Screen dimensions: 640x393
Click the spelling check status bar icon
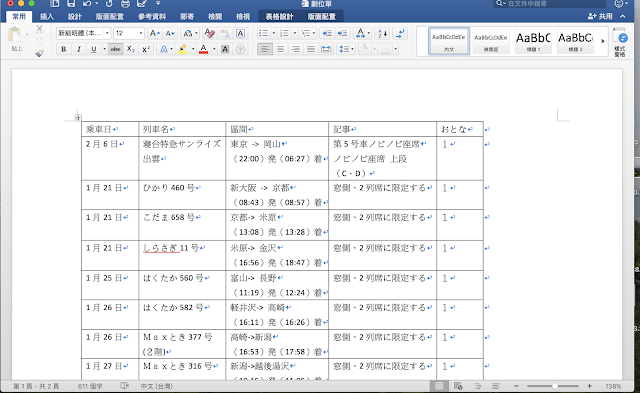(x=124, y=386)
